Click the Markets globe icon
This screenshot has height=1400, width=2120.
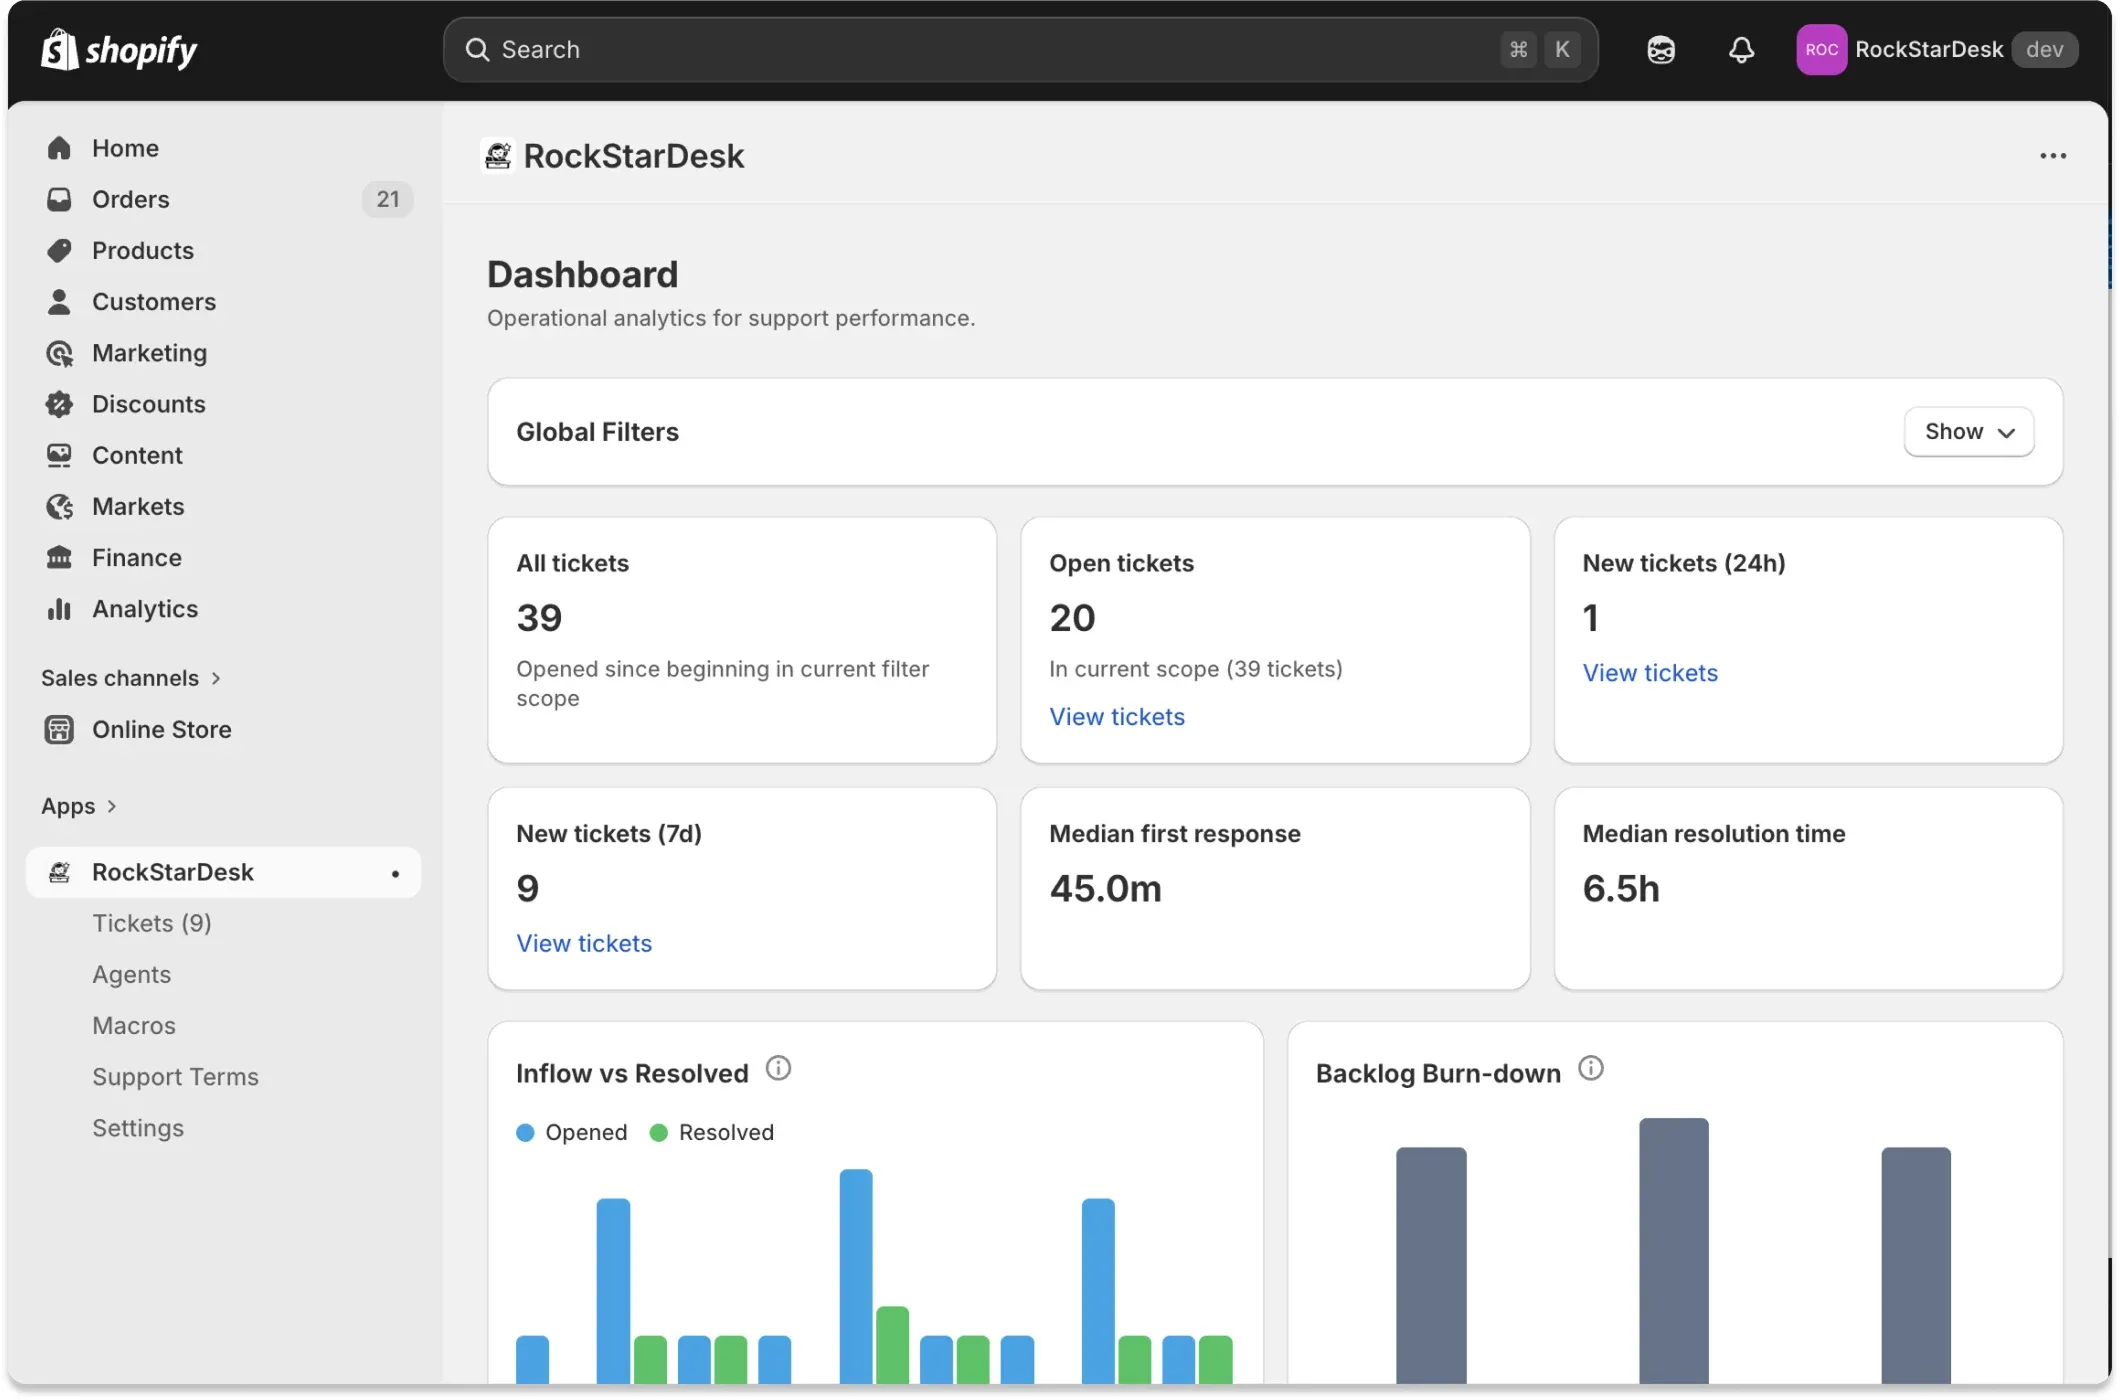tap(59, 506)
